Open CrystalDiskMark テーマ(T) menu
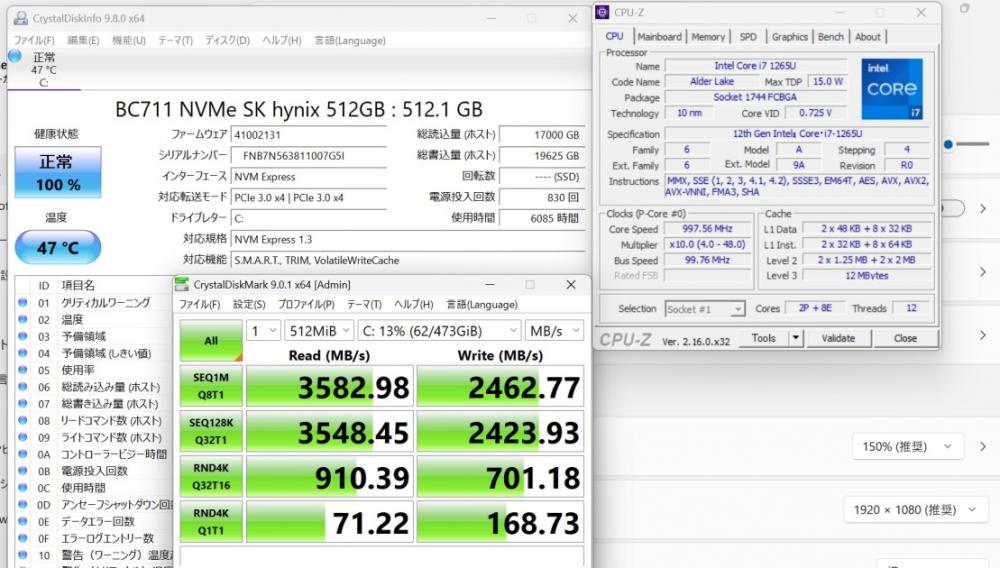This screenshot has height=568, width=1000. click(364, 305)
